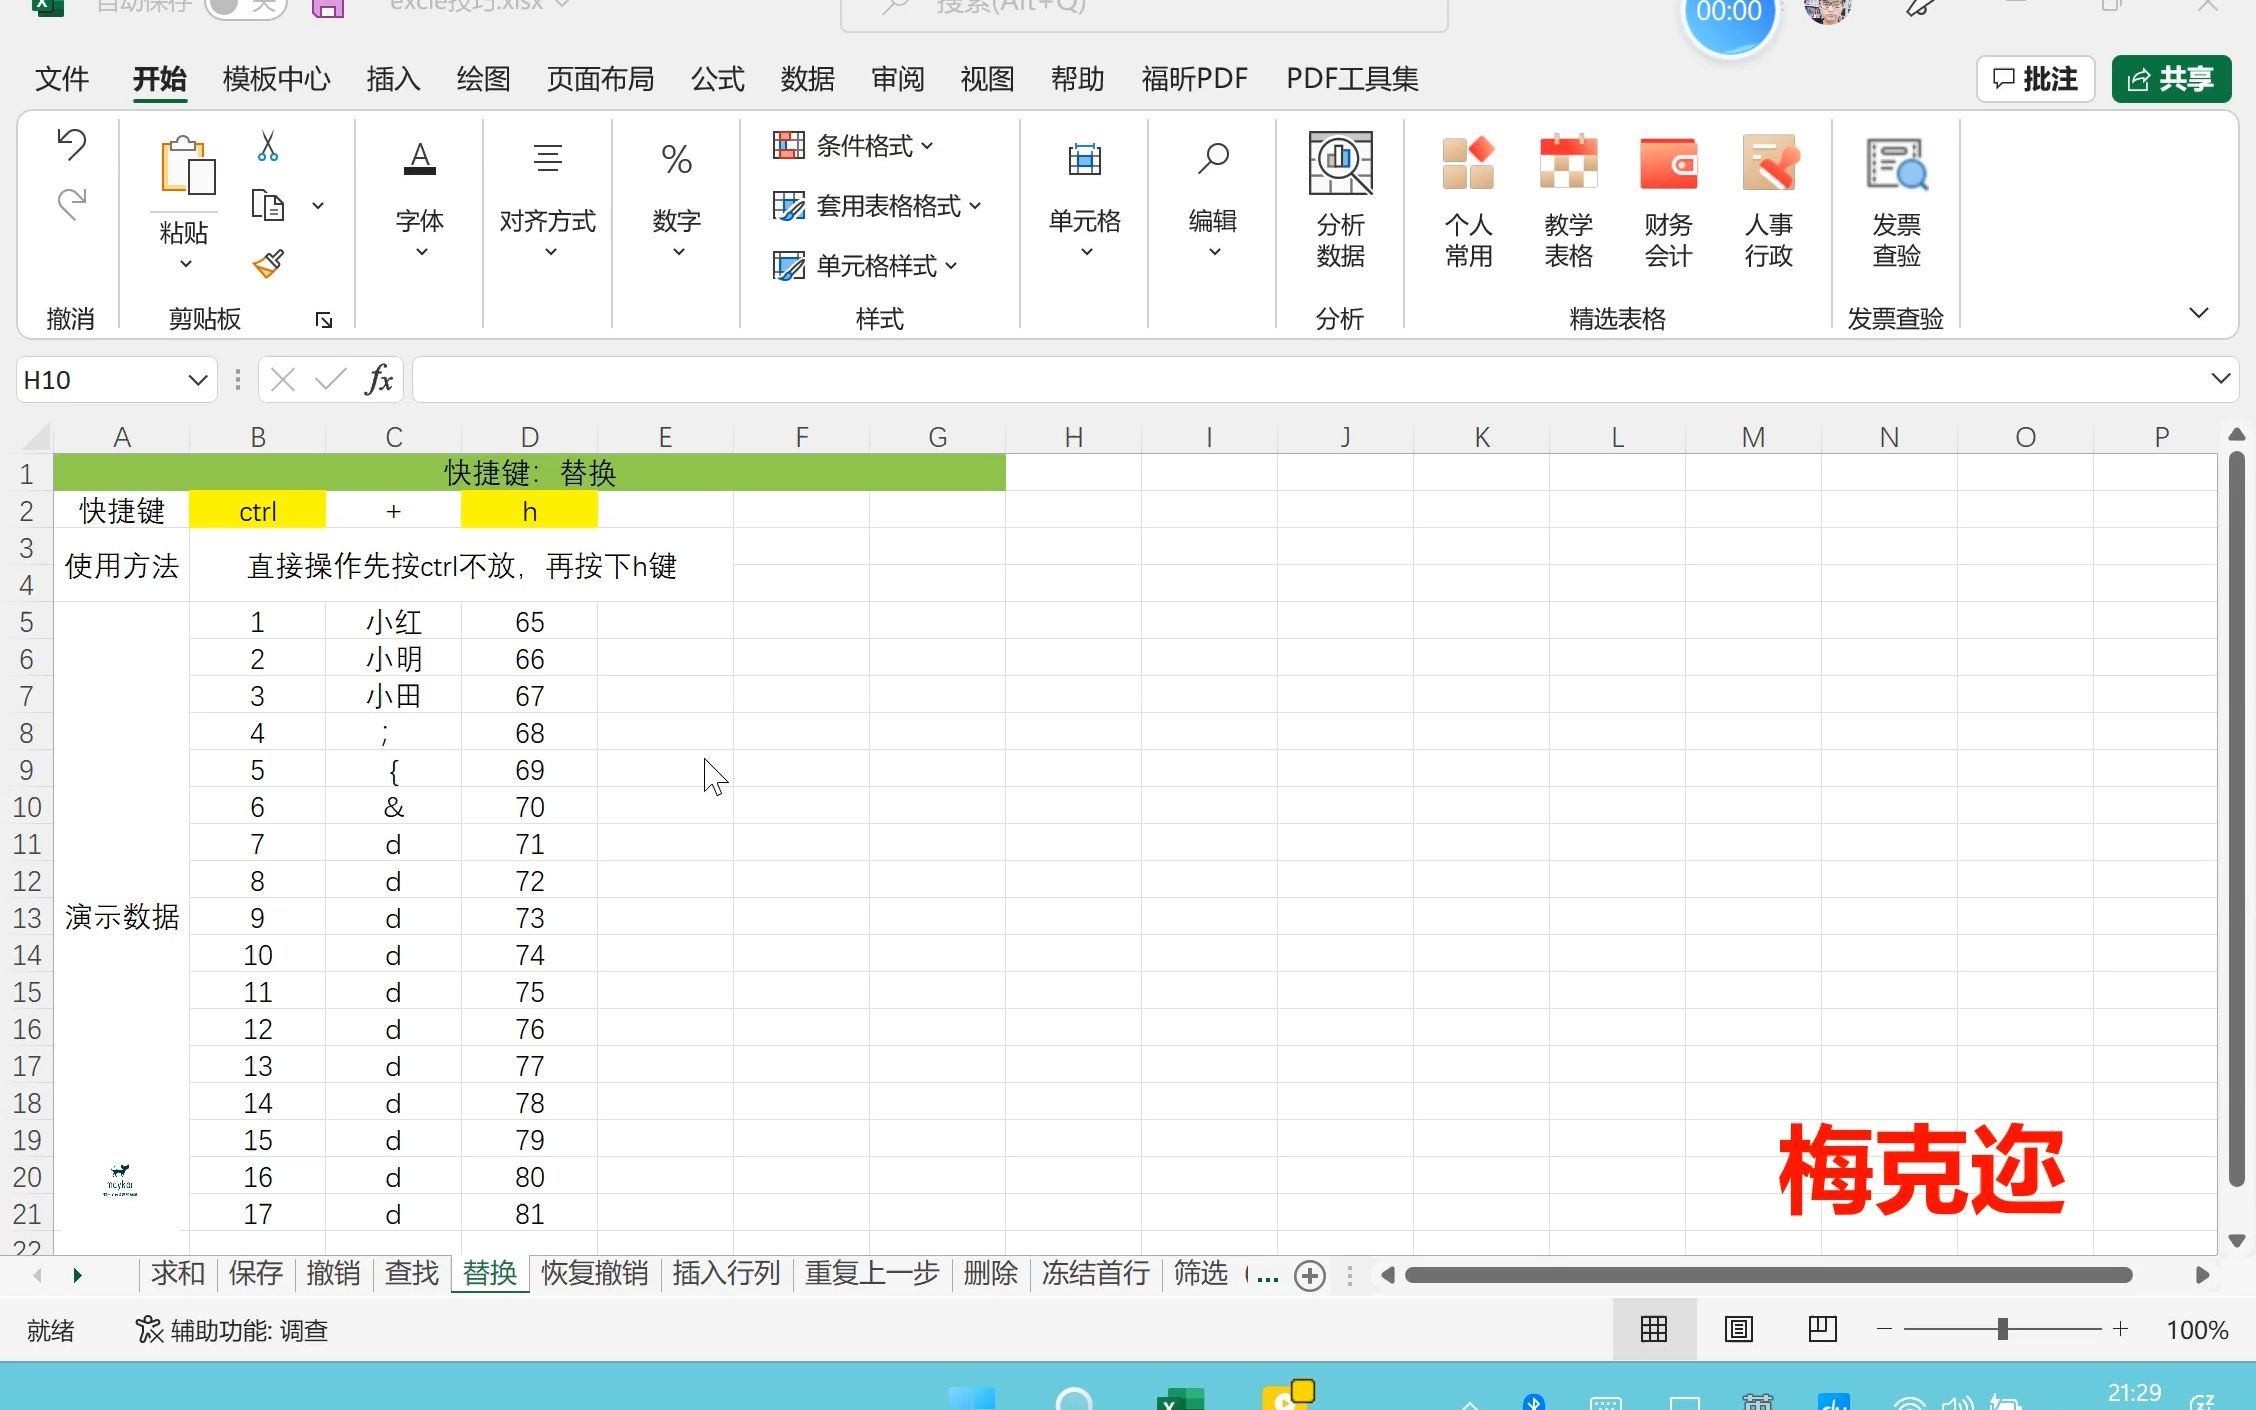This screenshot has width=2256, height=1410.
Task: Open 人事行政 templates
Action: pos(1769,200)
